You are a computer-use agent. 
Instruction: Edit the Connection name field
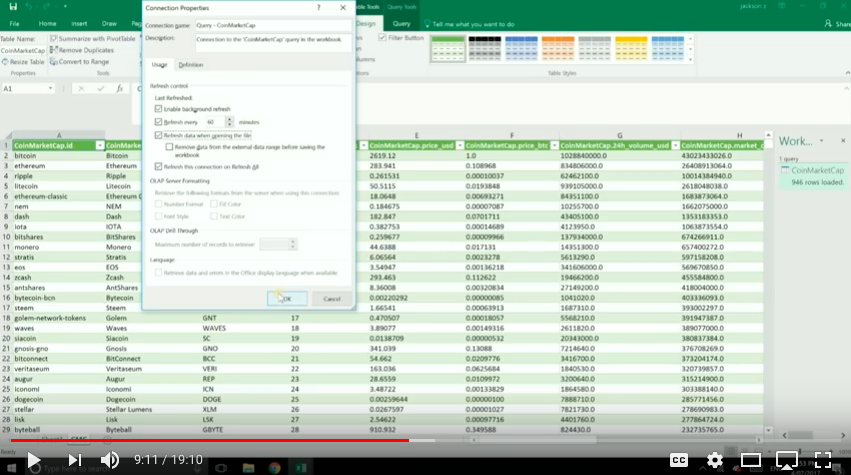(274, 26)
